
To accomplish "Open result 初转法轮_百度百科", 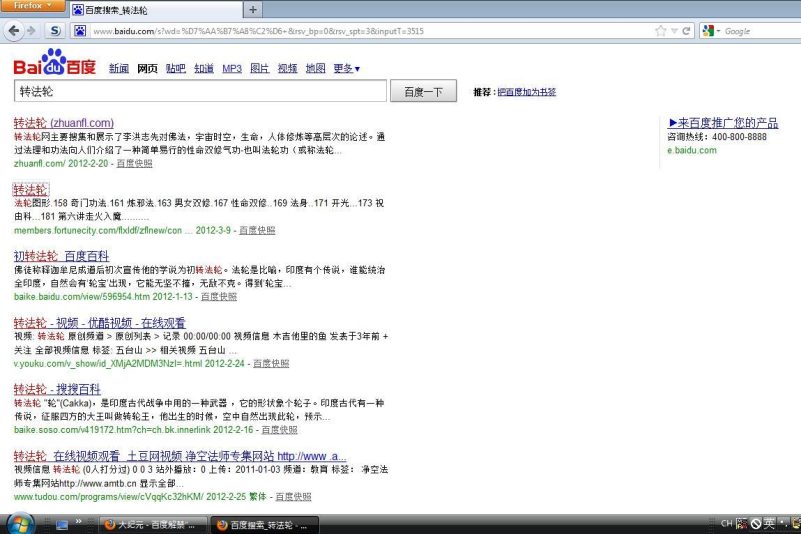I will [61, 256].
